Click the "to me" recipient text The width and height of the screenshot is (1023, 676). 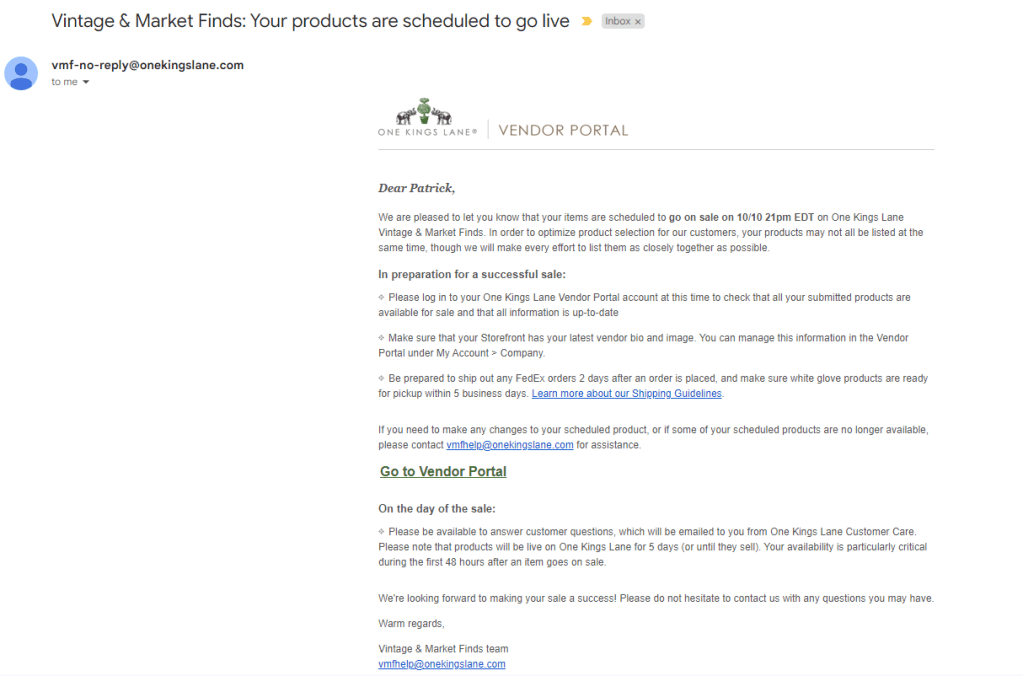(64, 82)
